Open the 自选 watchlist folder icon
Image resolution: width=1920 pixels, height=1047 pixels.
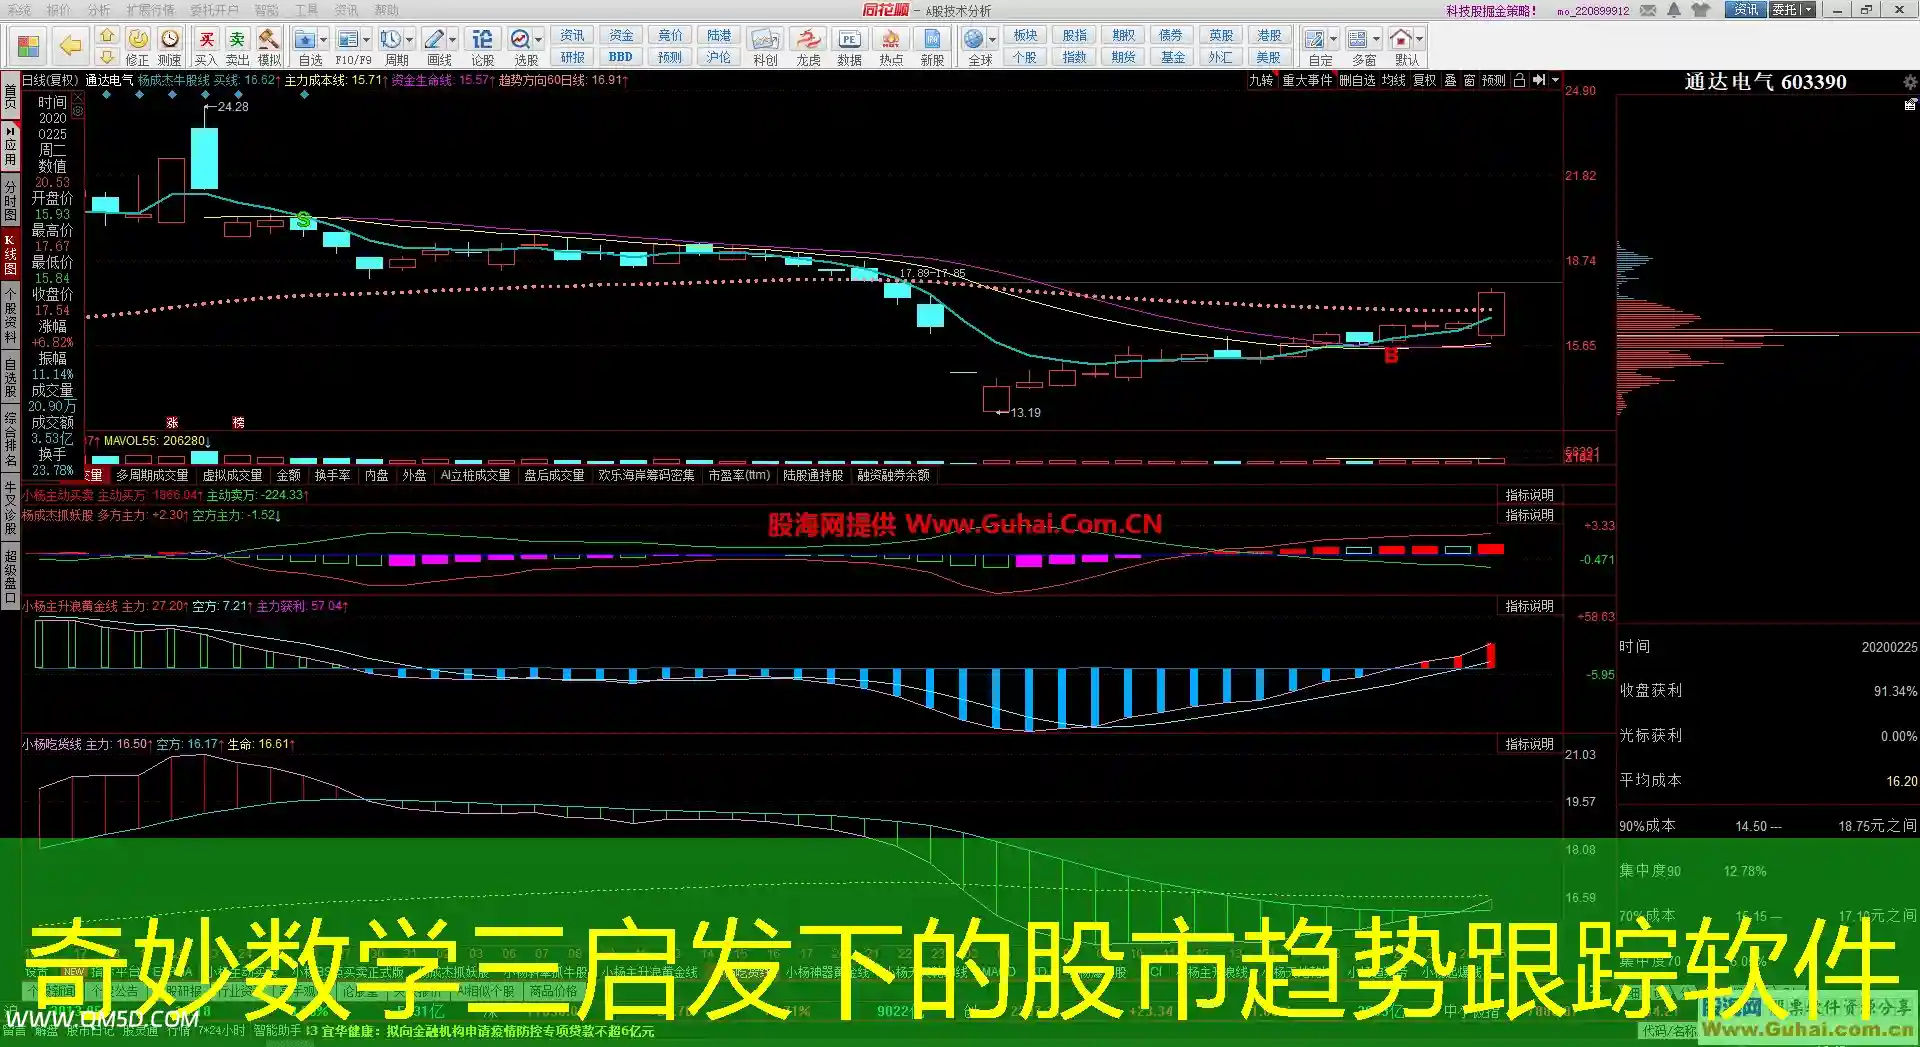[305, 39]
